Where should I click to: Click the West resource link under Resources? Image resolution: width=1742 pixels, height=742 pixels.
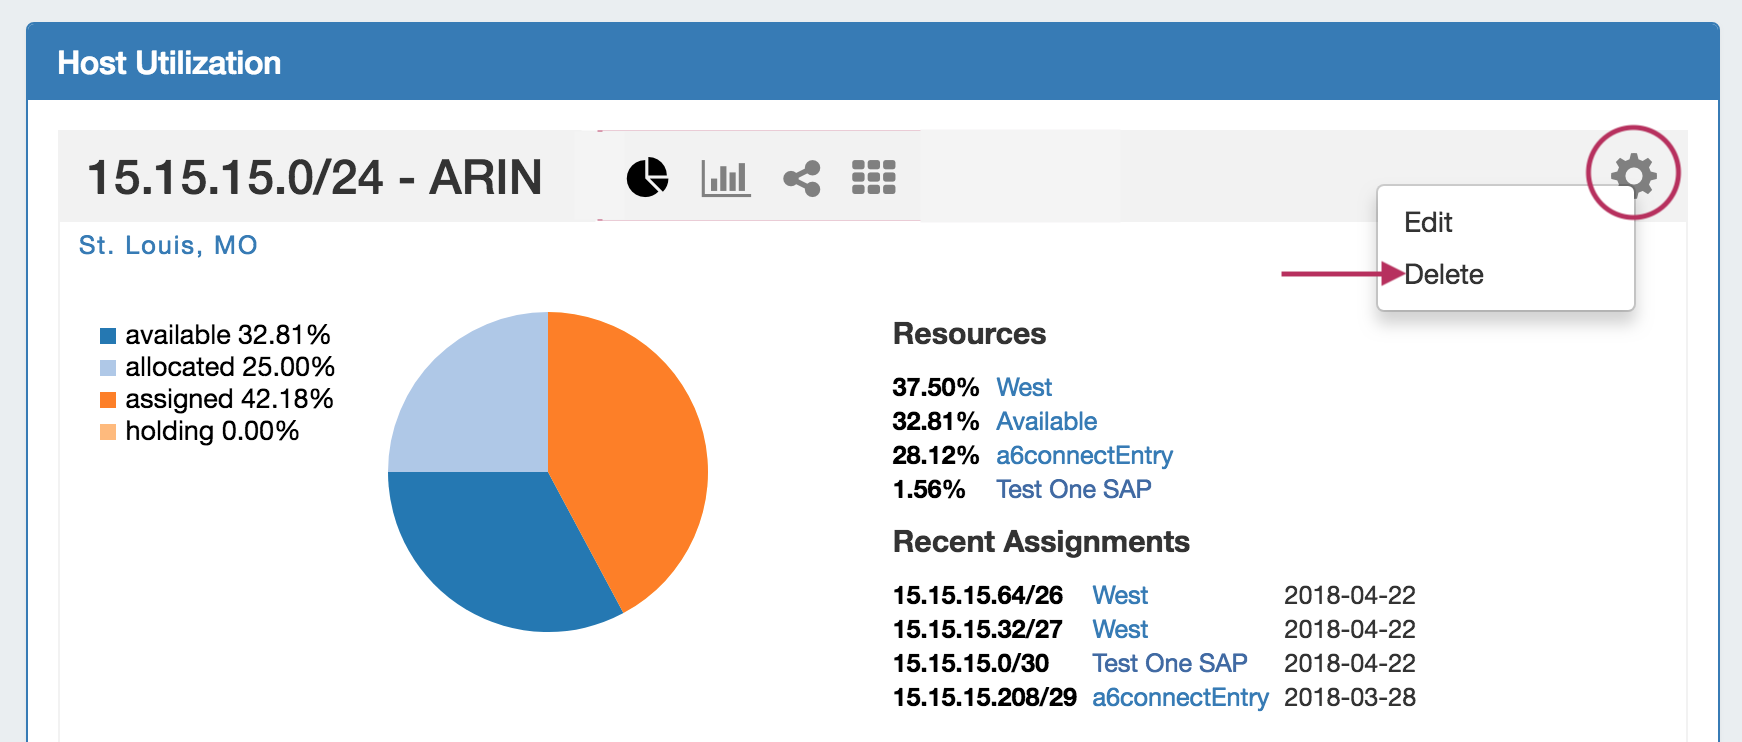point(1024,387)
